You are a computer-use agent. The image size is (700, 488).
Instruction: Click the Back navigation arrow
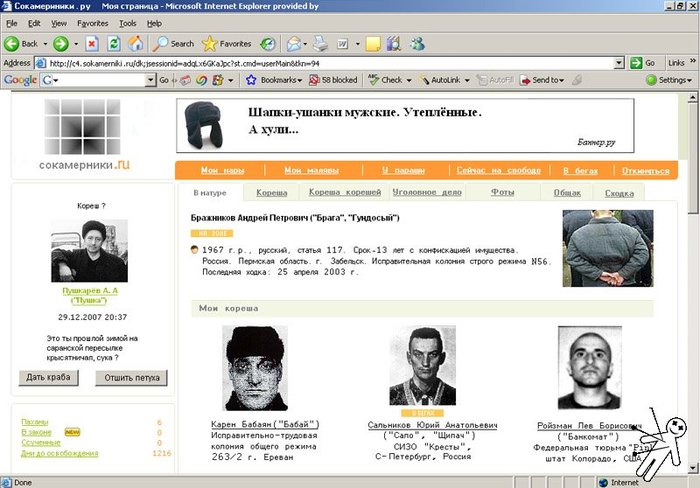[12, 44]
